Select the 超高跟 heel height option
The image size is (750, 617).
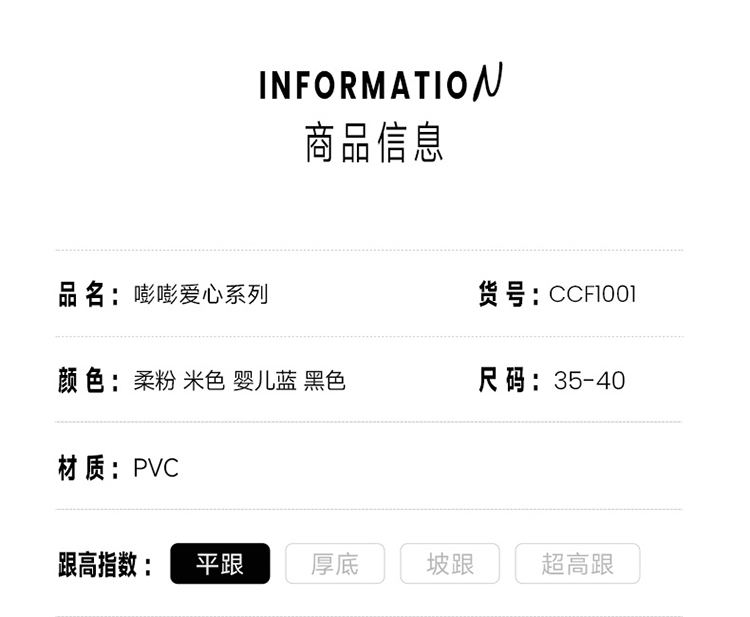pos(577,563)
